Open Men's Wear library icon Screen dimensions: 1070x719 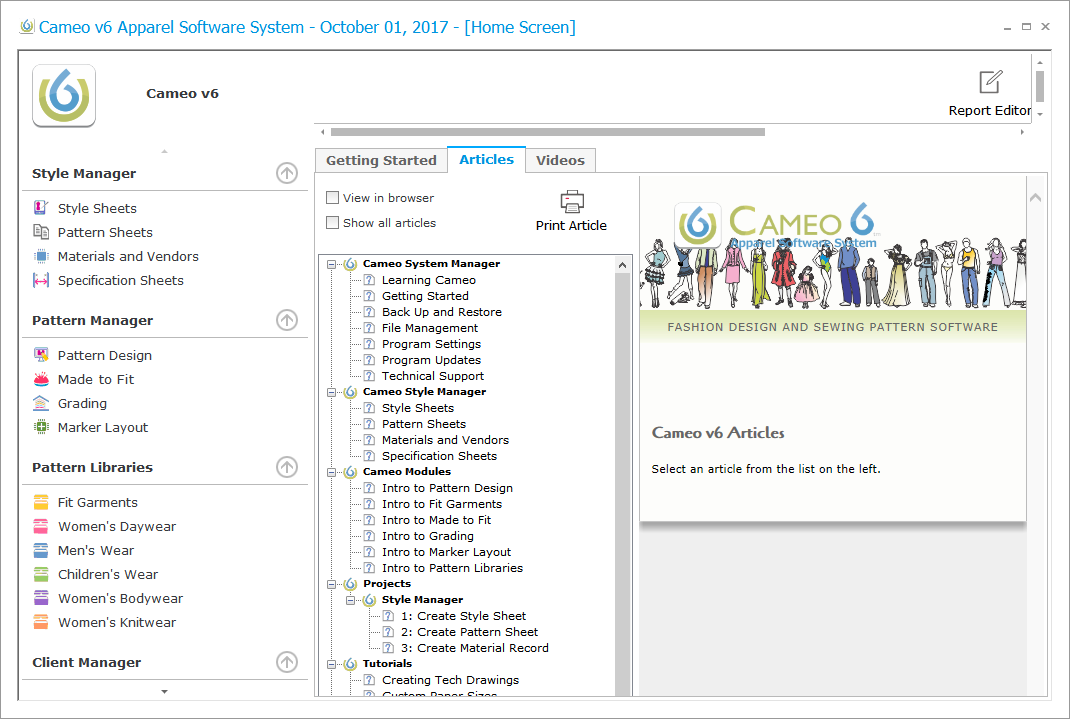coord(41,550)
